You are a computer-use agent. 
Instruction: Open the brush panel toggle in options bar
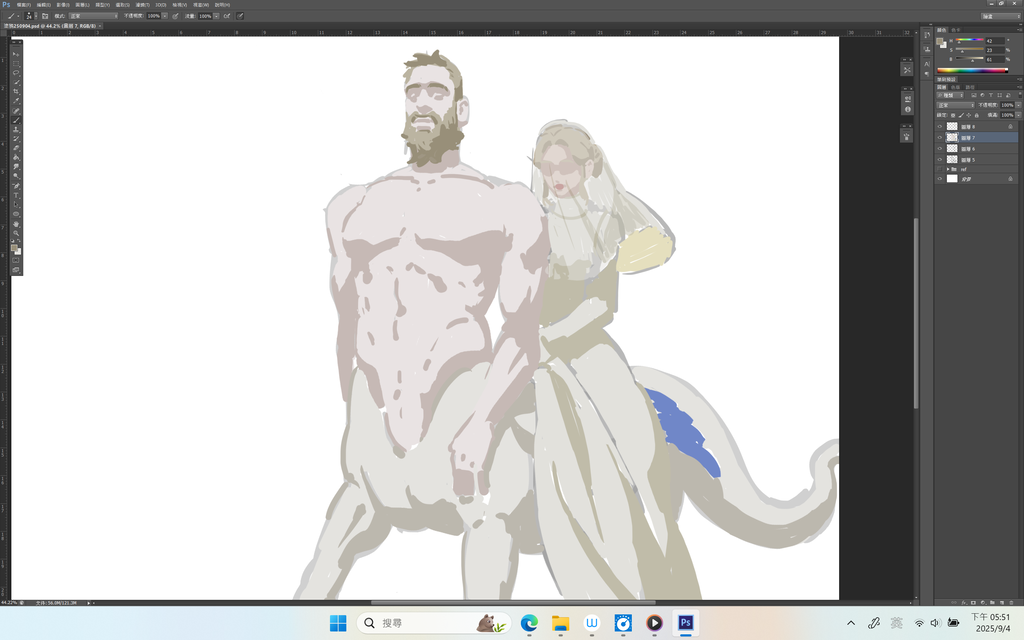coord(45,16)
